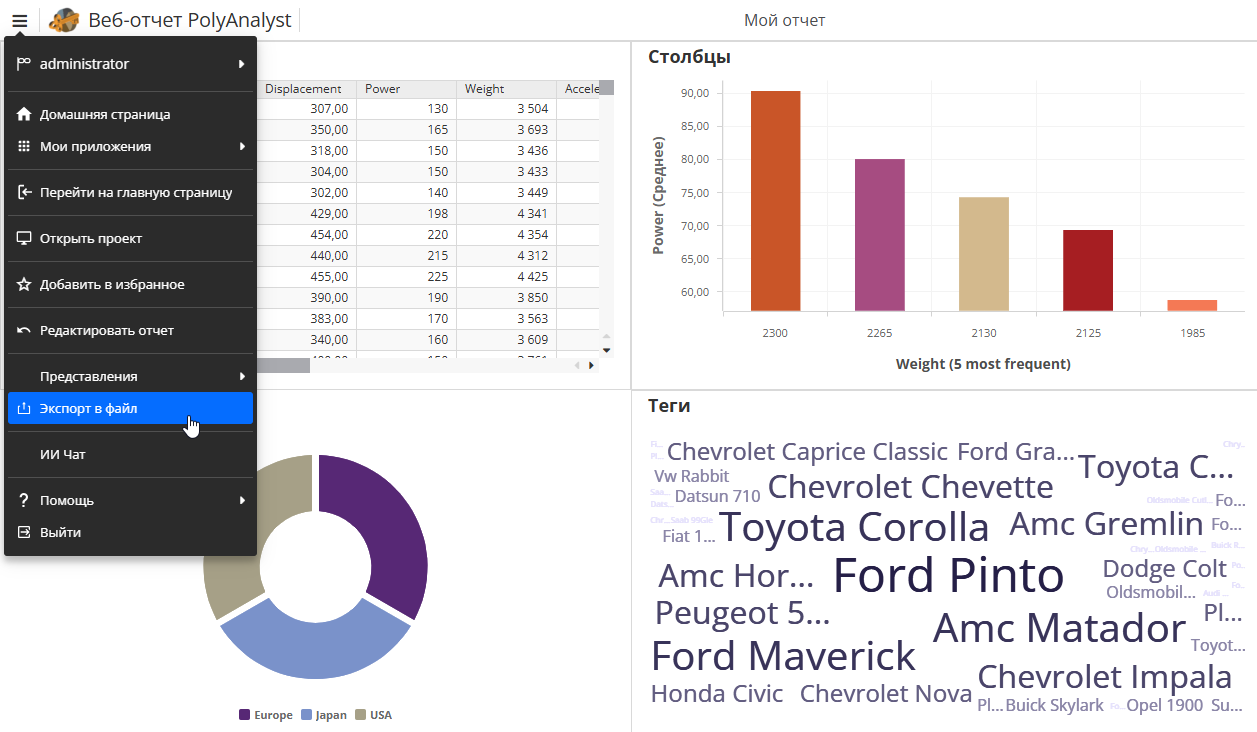This screenshot has height=732, width=1257.
Task: Click the Honda Civic tag
Action: tap(717, 694)
